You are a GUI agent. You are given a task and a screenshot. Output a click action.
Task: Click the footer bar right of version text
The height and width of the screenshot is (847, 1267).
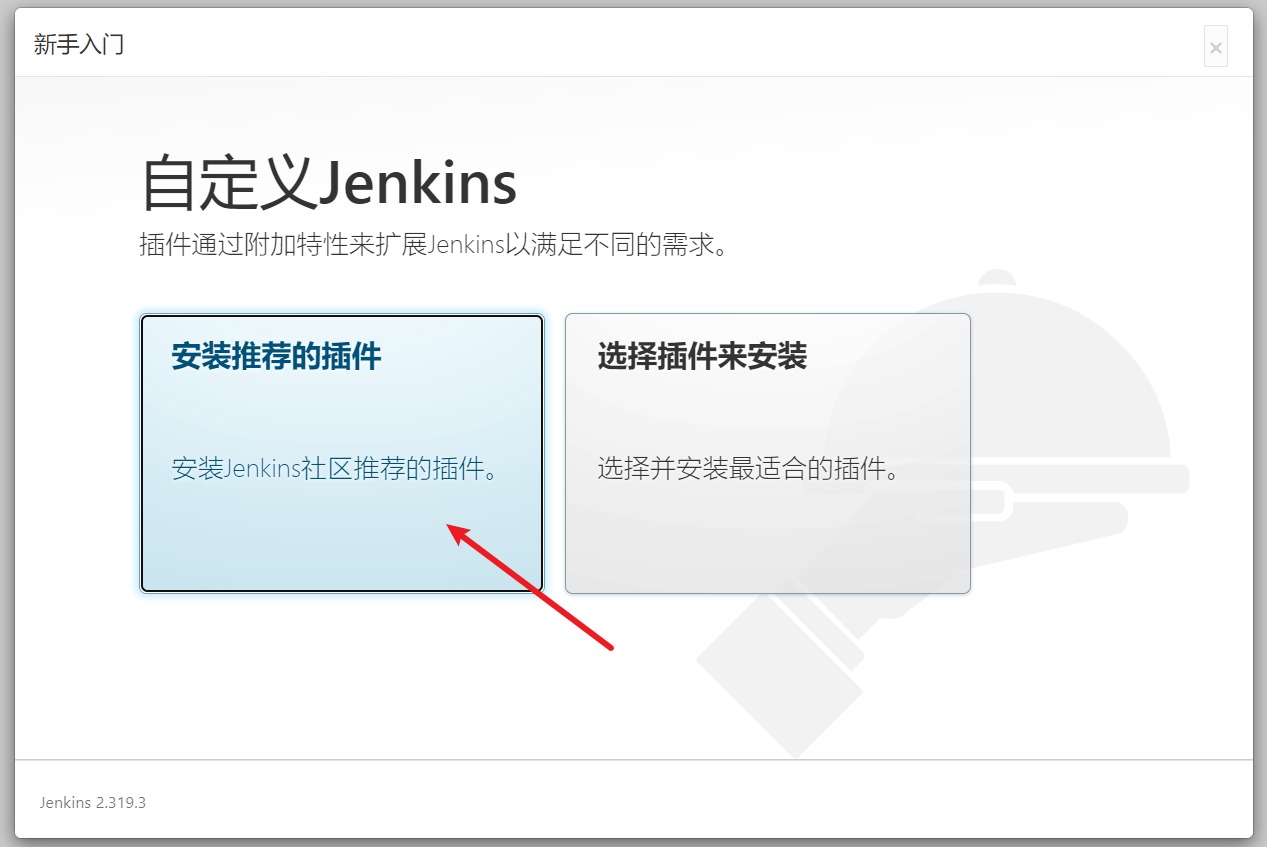pyautogui.click(x=700, y=802)
